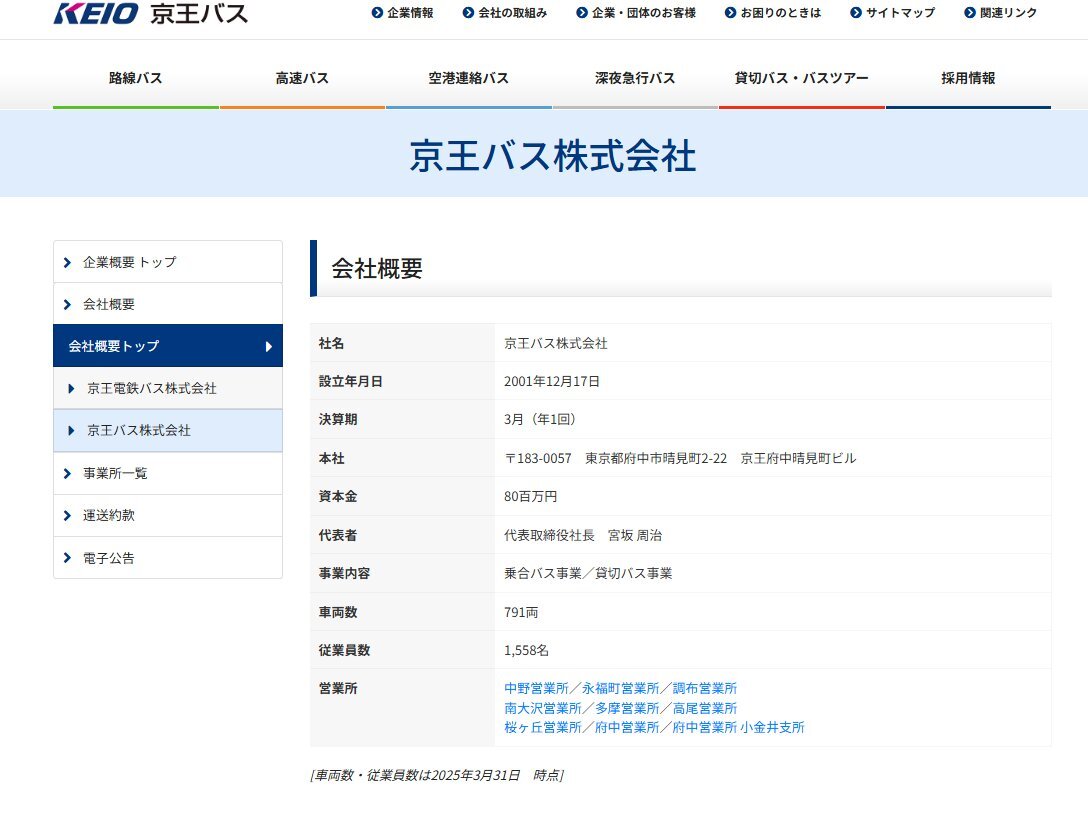
Task: Open 京王バス株式会社 sidebar subitem
Action: click(168, 430)
